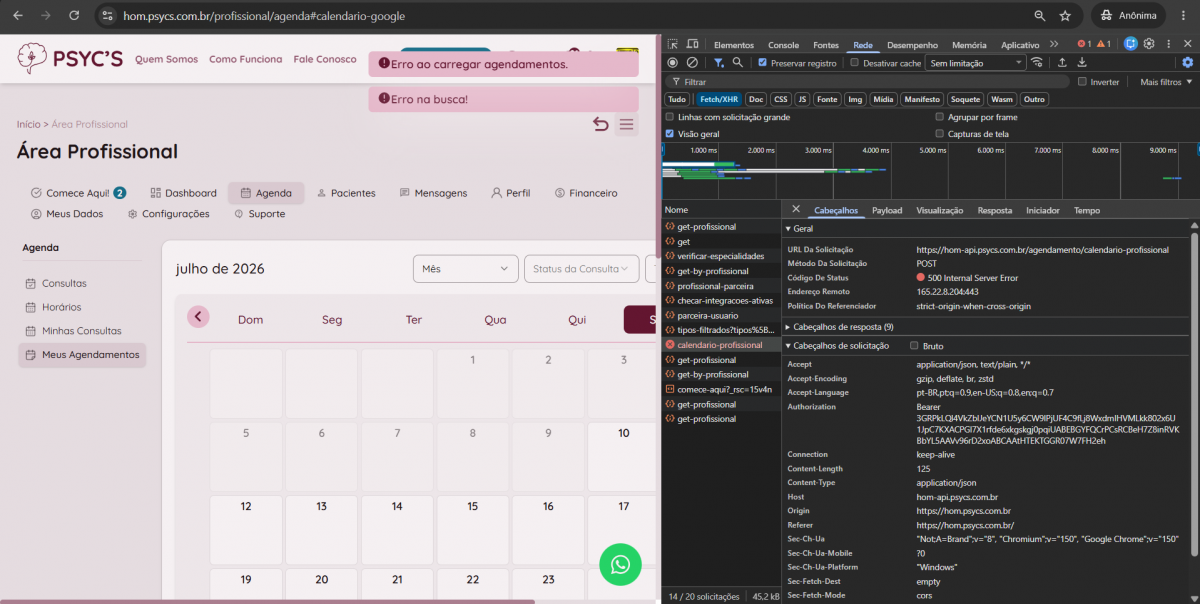
Task: Click the Início breadcrumb link
Action: point(28,124)
